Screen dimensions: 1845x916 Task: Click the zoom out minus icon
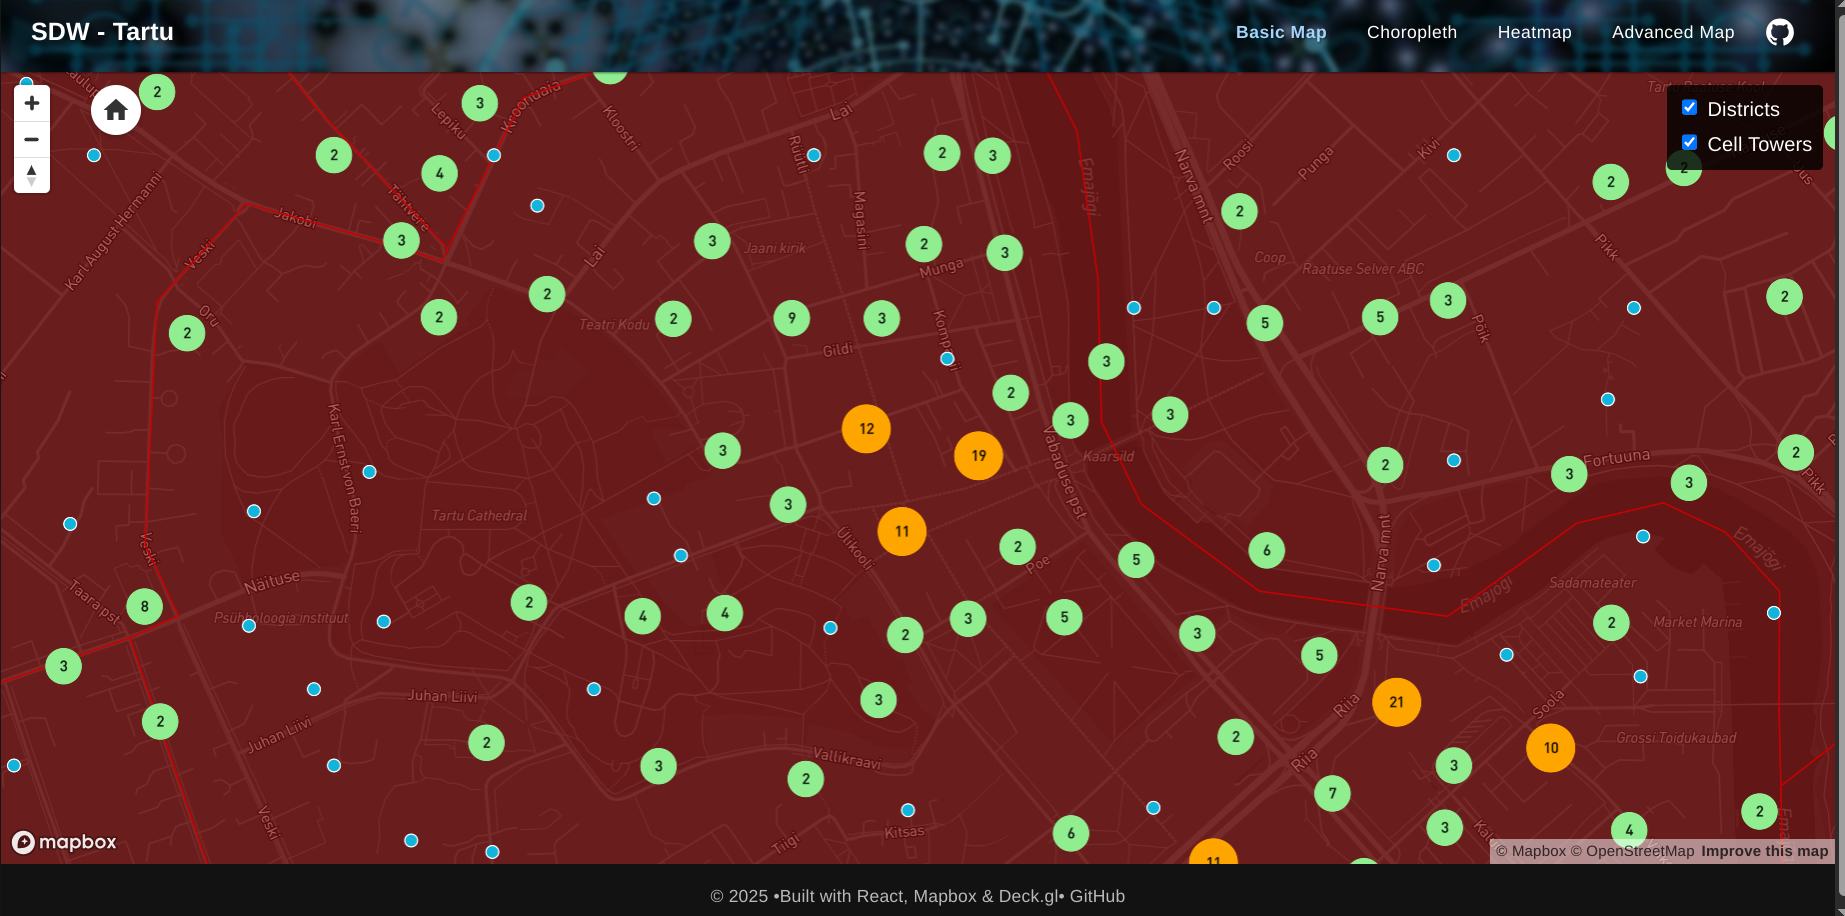[32, 139]
